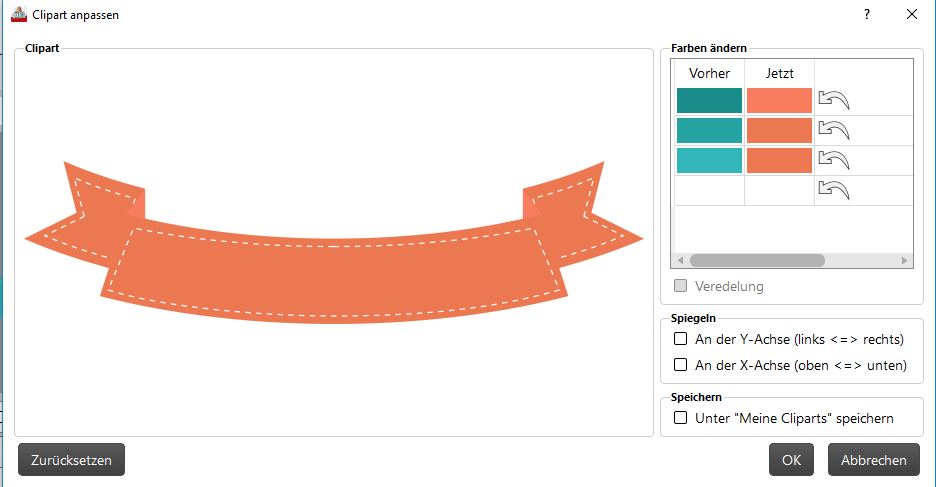936x487 pixels.
Task: Revert the second row color with its undo arrow
Action: click(833, 130)
